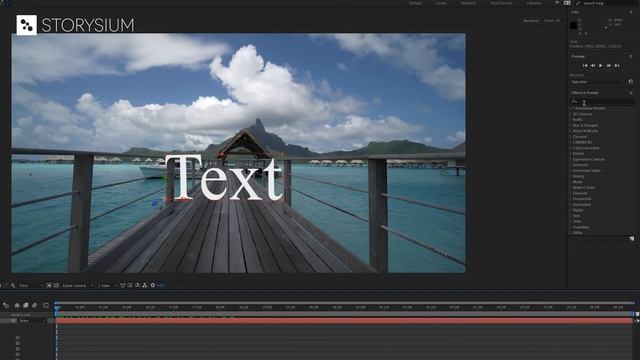This screenshot has width=640, height=360.
Task: Select the Transition effects category
Action: 581,227
